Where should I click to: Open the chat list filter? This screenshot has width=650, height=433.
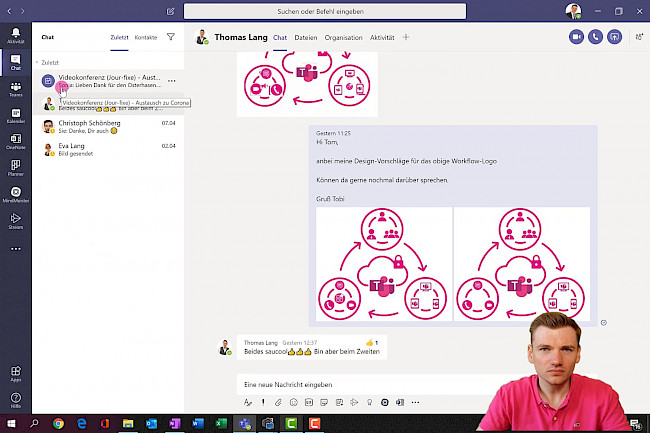170,37
